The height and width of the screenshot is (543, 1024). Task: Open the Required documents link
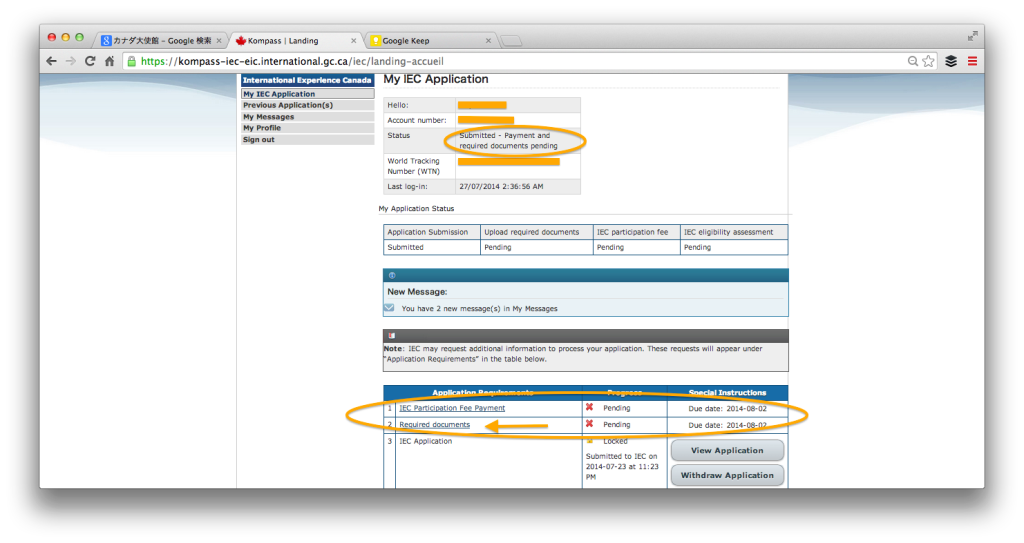point(434,425)
